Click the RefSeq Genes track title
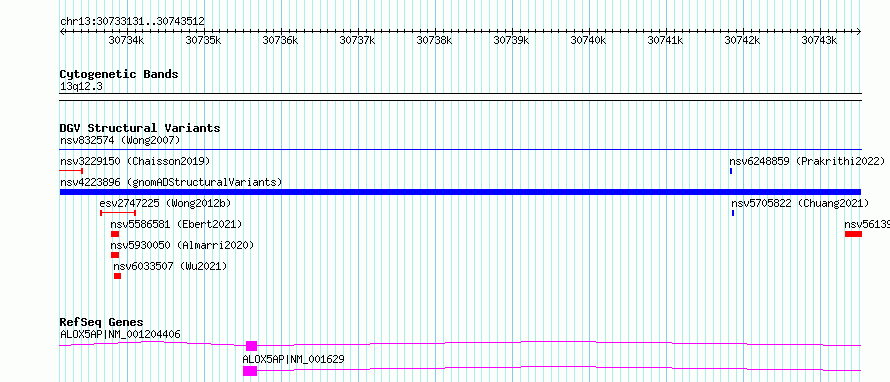The width and height of the screenshot is (890, 382). click(102, 322)
